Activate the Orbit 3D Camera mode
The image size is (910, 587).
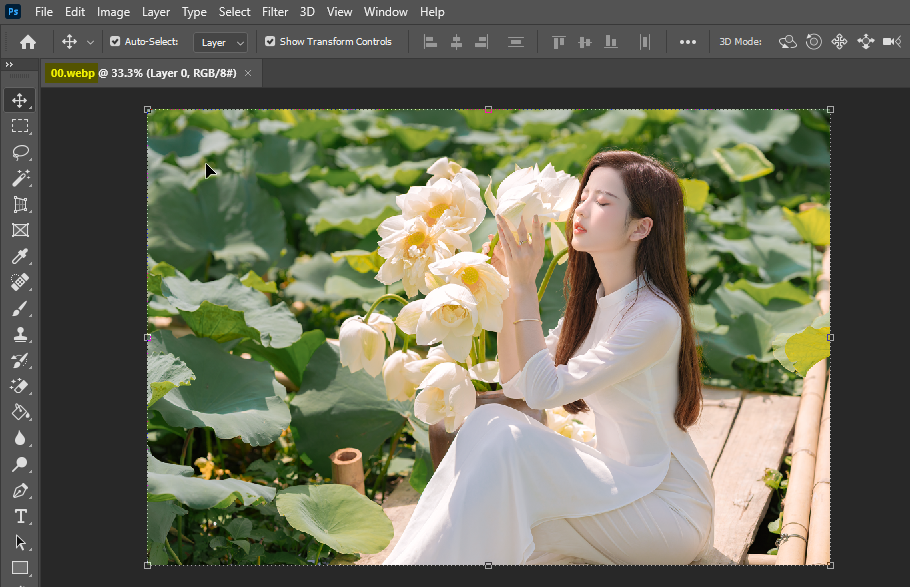[788, 41]
